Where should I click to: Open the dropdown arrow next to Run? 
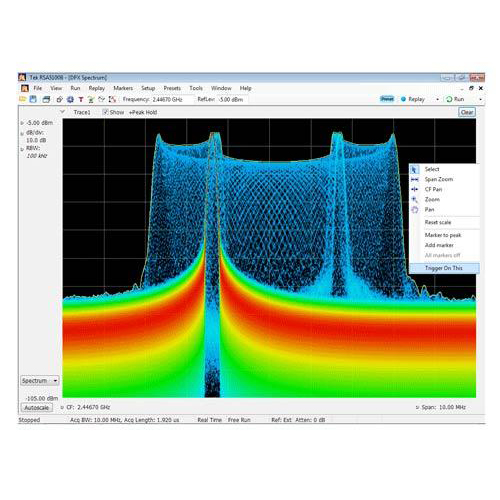pyautogui.click(x=480, y=99)
